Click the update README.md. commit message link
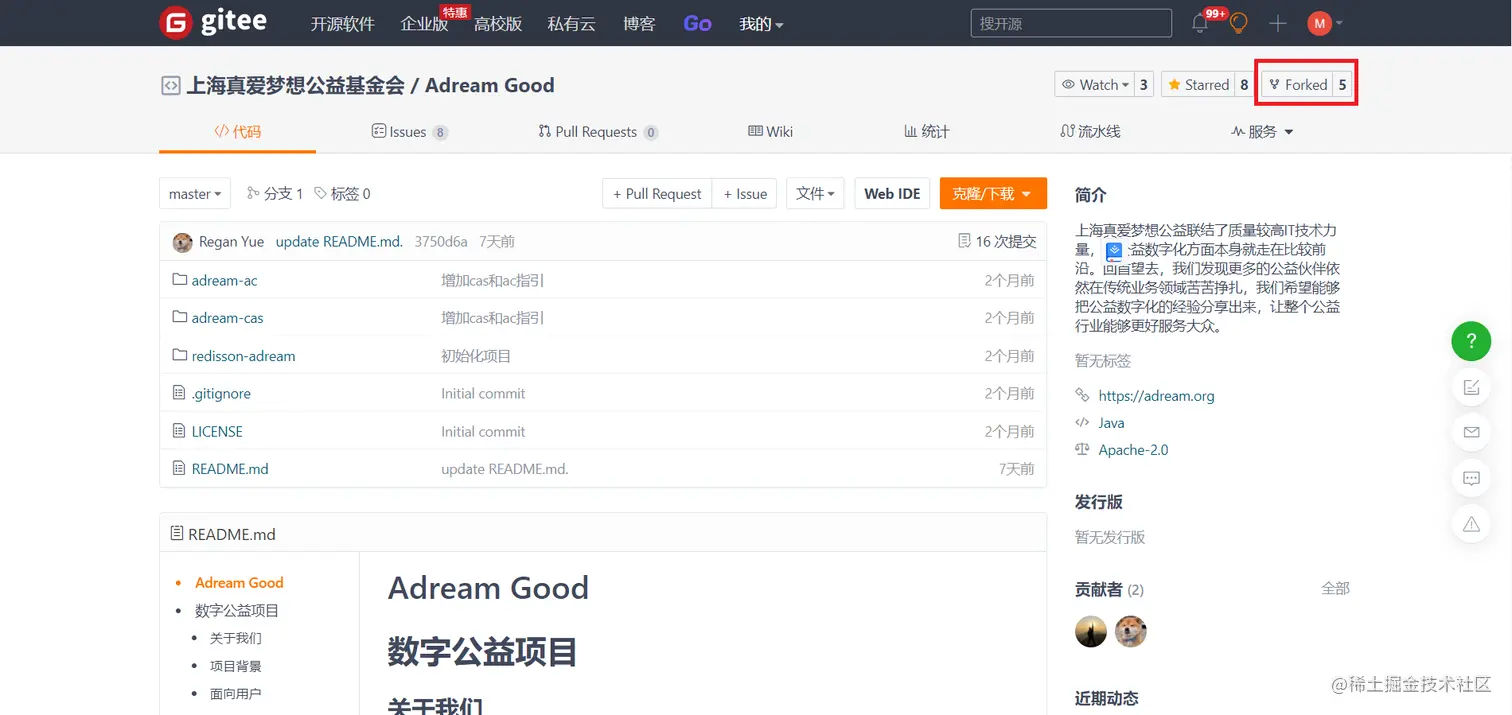 [339, 242]
